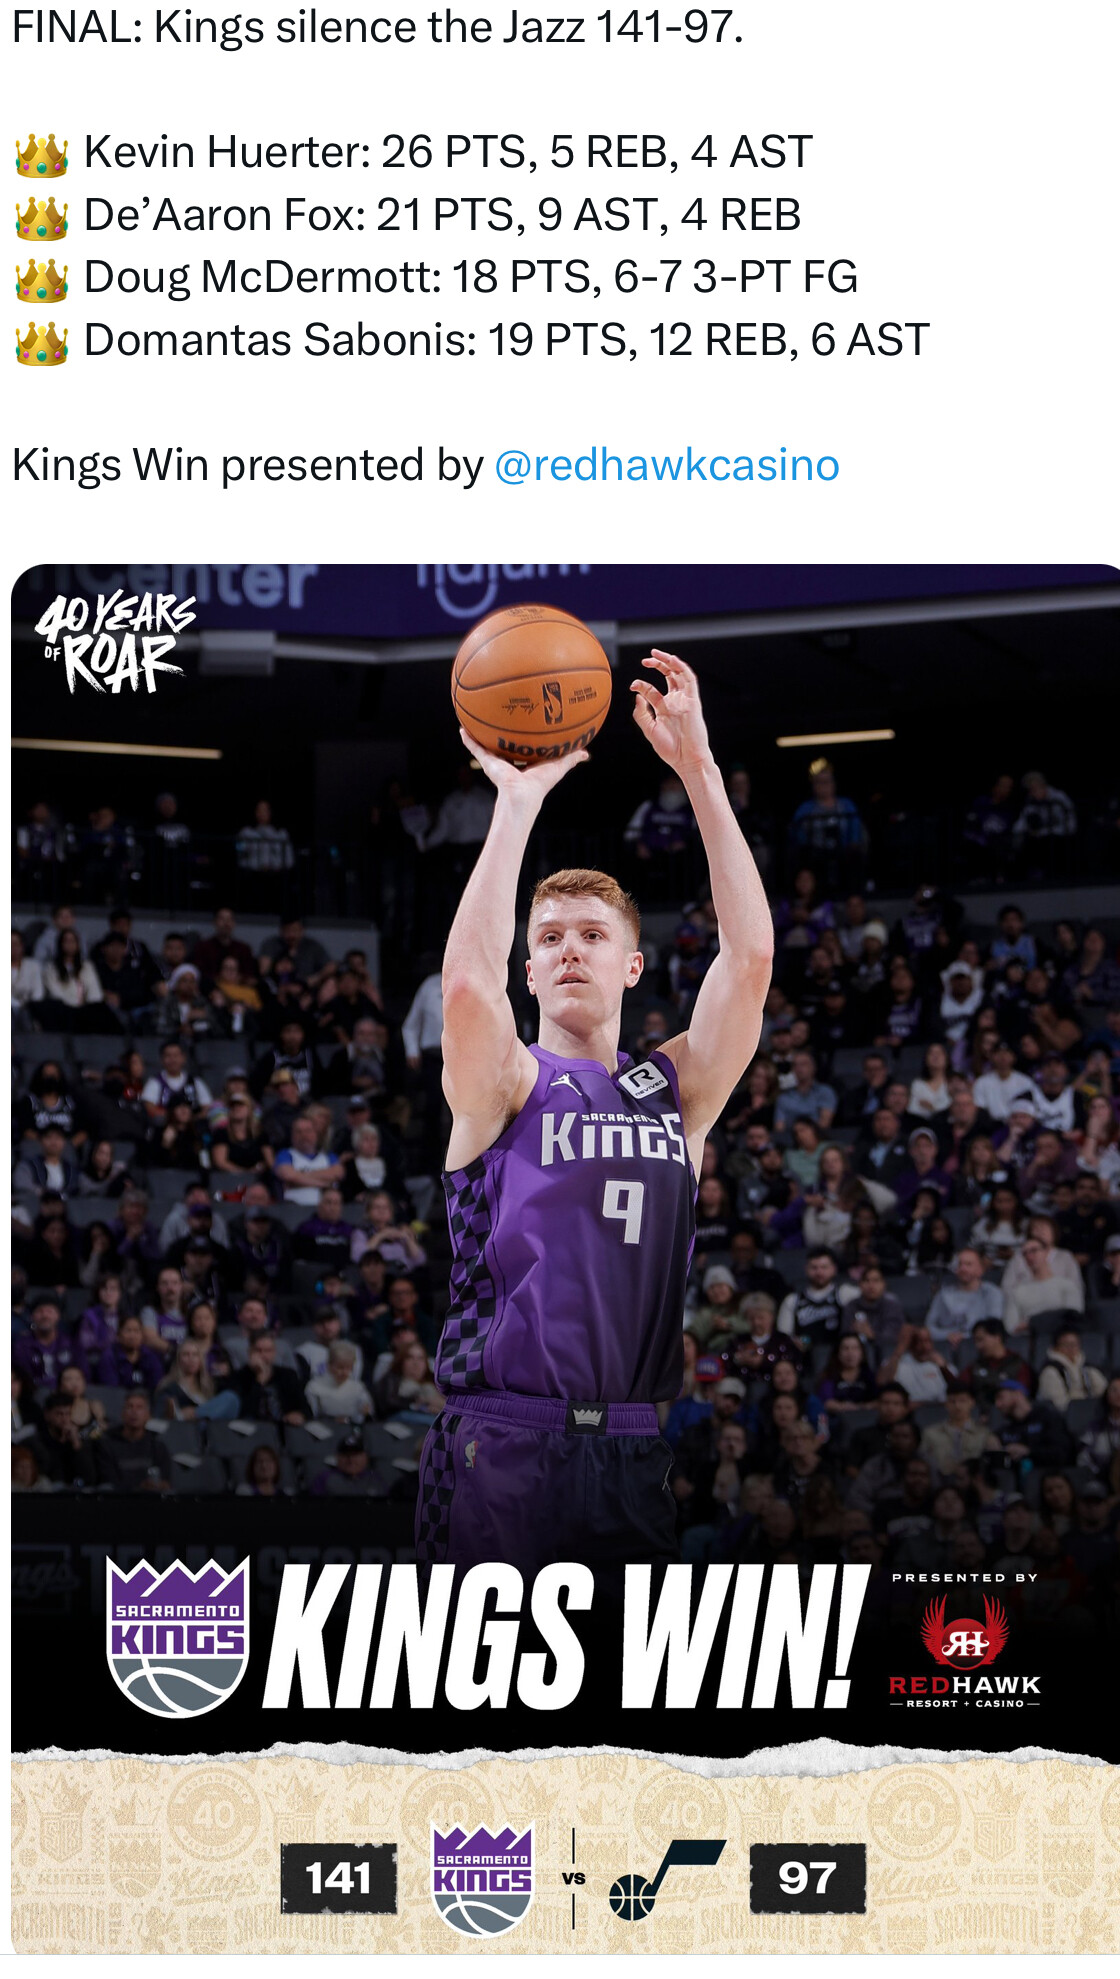
Task: Tap the Red Hawk Resort Casino logo
Action: pos(965,1651)
